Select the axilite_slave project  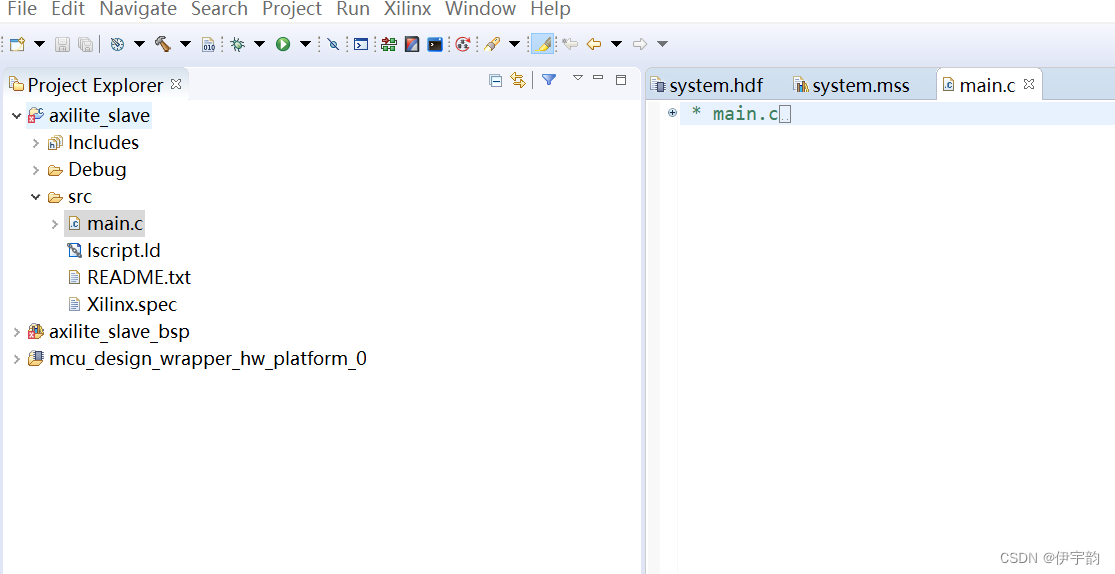pyautogui.click(x=99, y=116)
